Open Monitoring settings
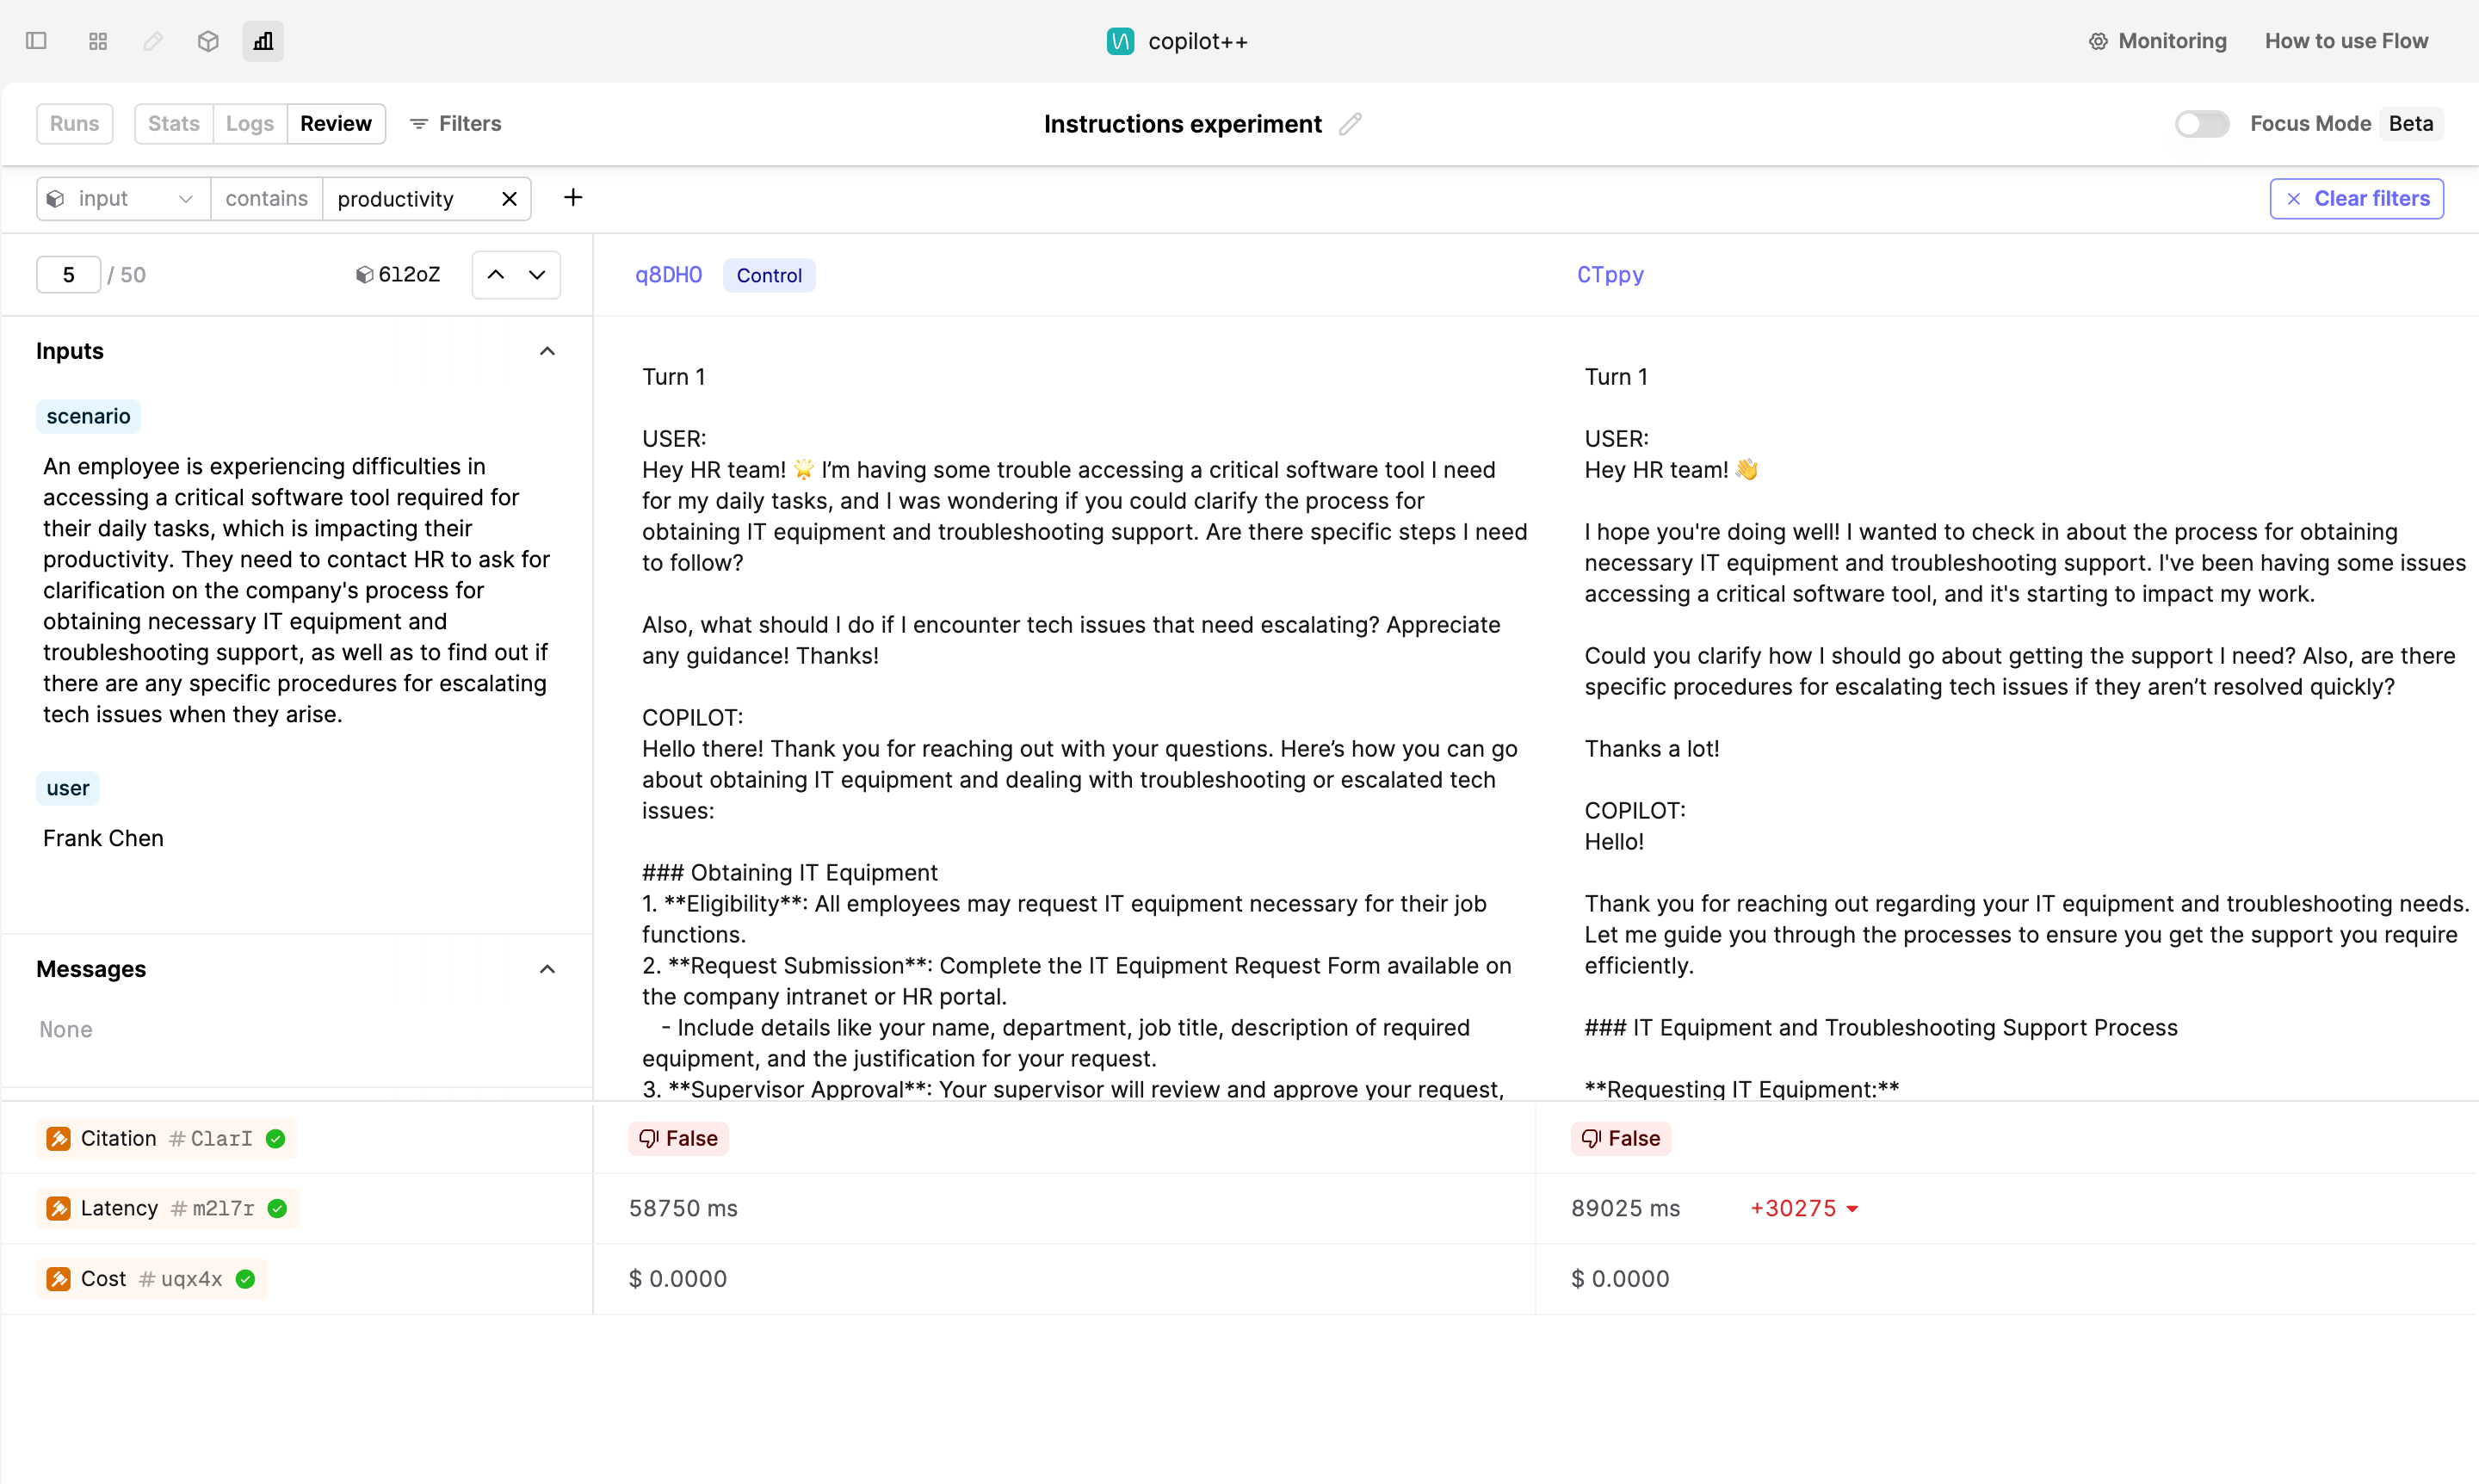 (x=2157, y=41)
